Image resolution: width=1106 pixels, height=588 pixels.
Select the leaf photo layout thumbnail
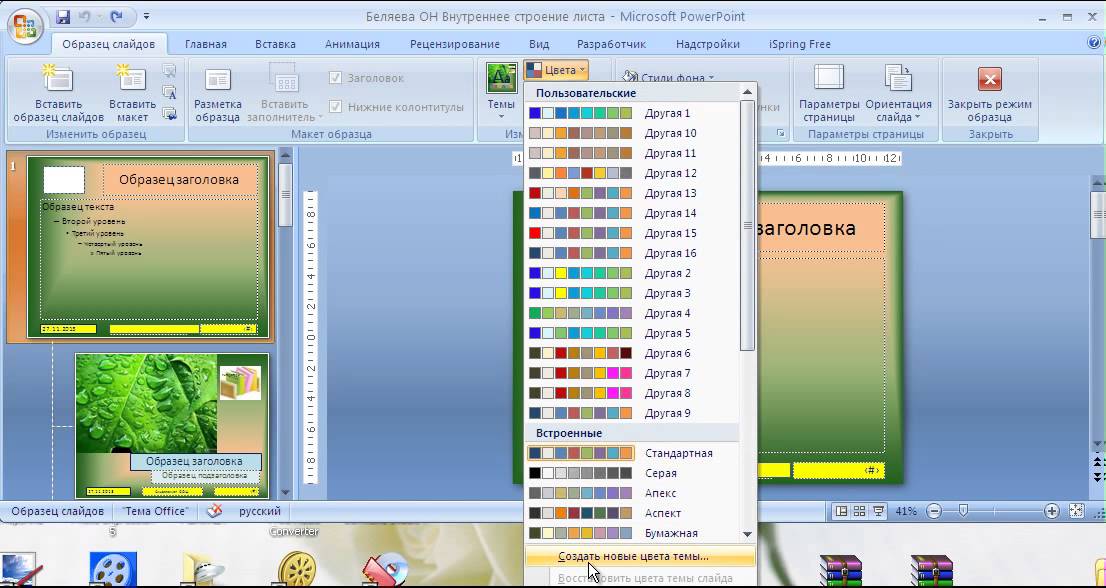point(171,424)
